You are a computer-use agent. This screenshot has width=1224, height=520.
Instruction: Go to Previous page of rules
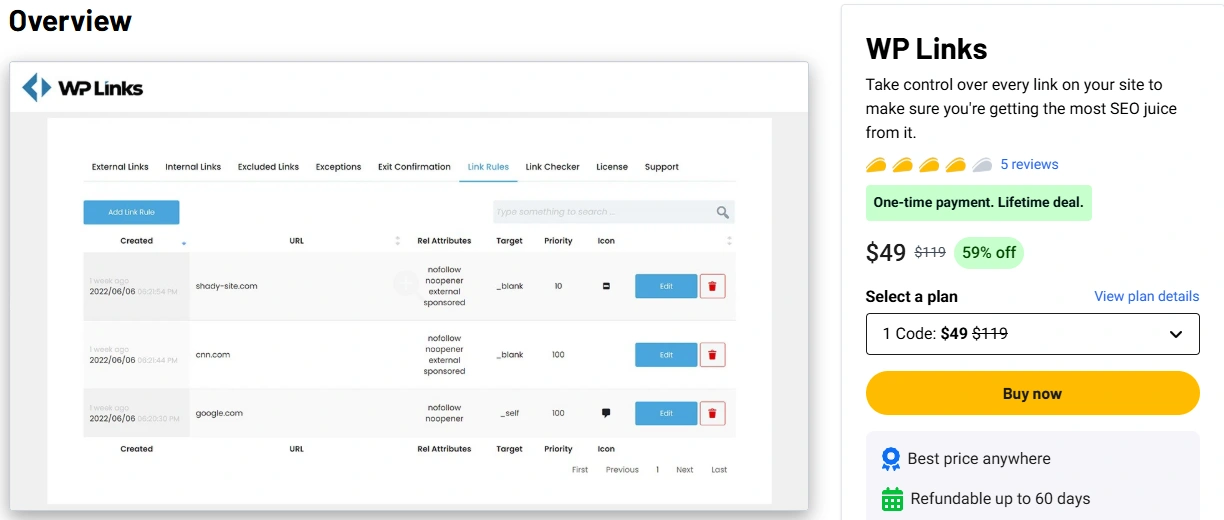tap(622, 470)
